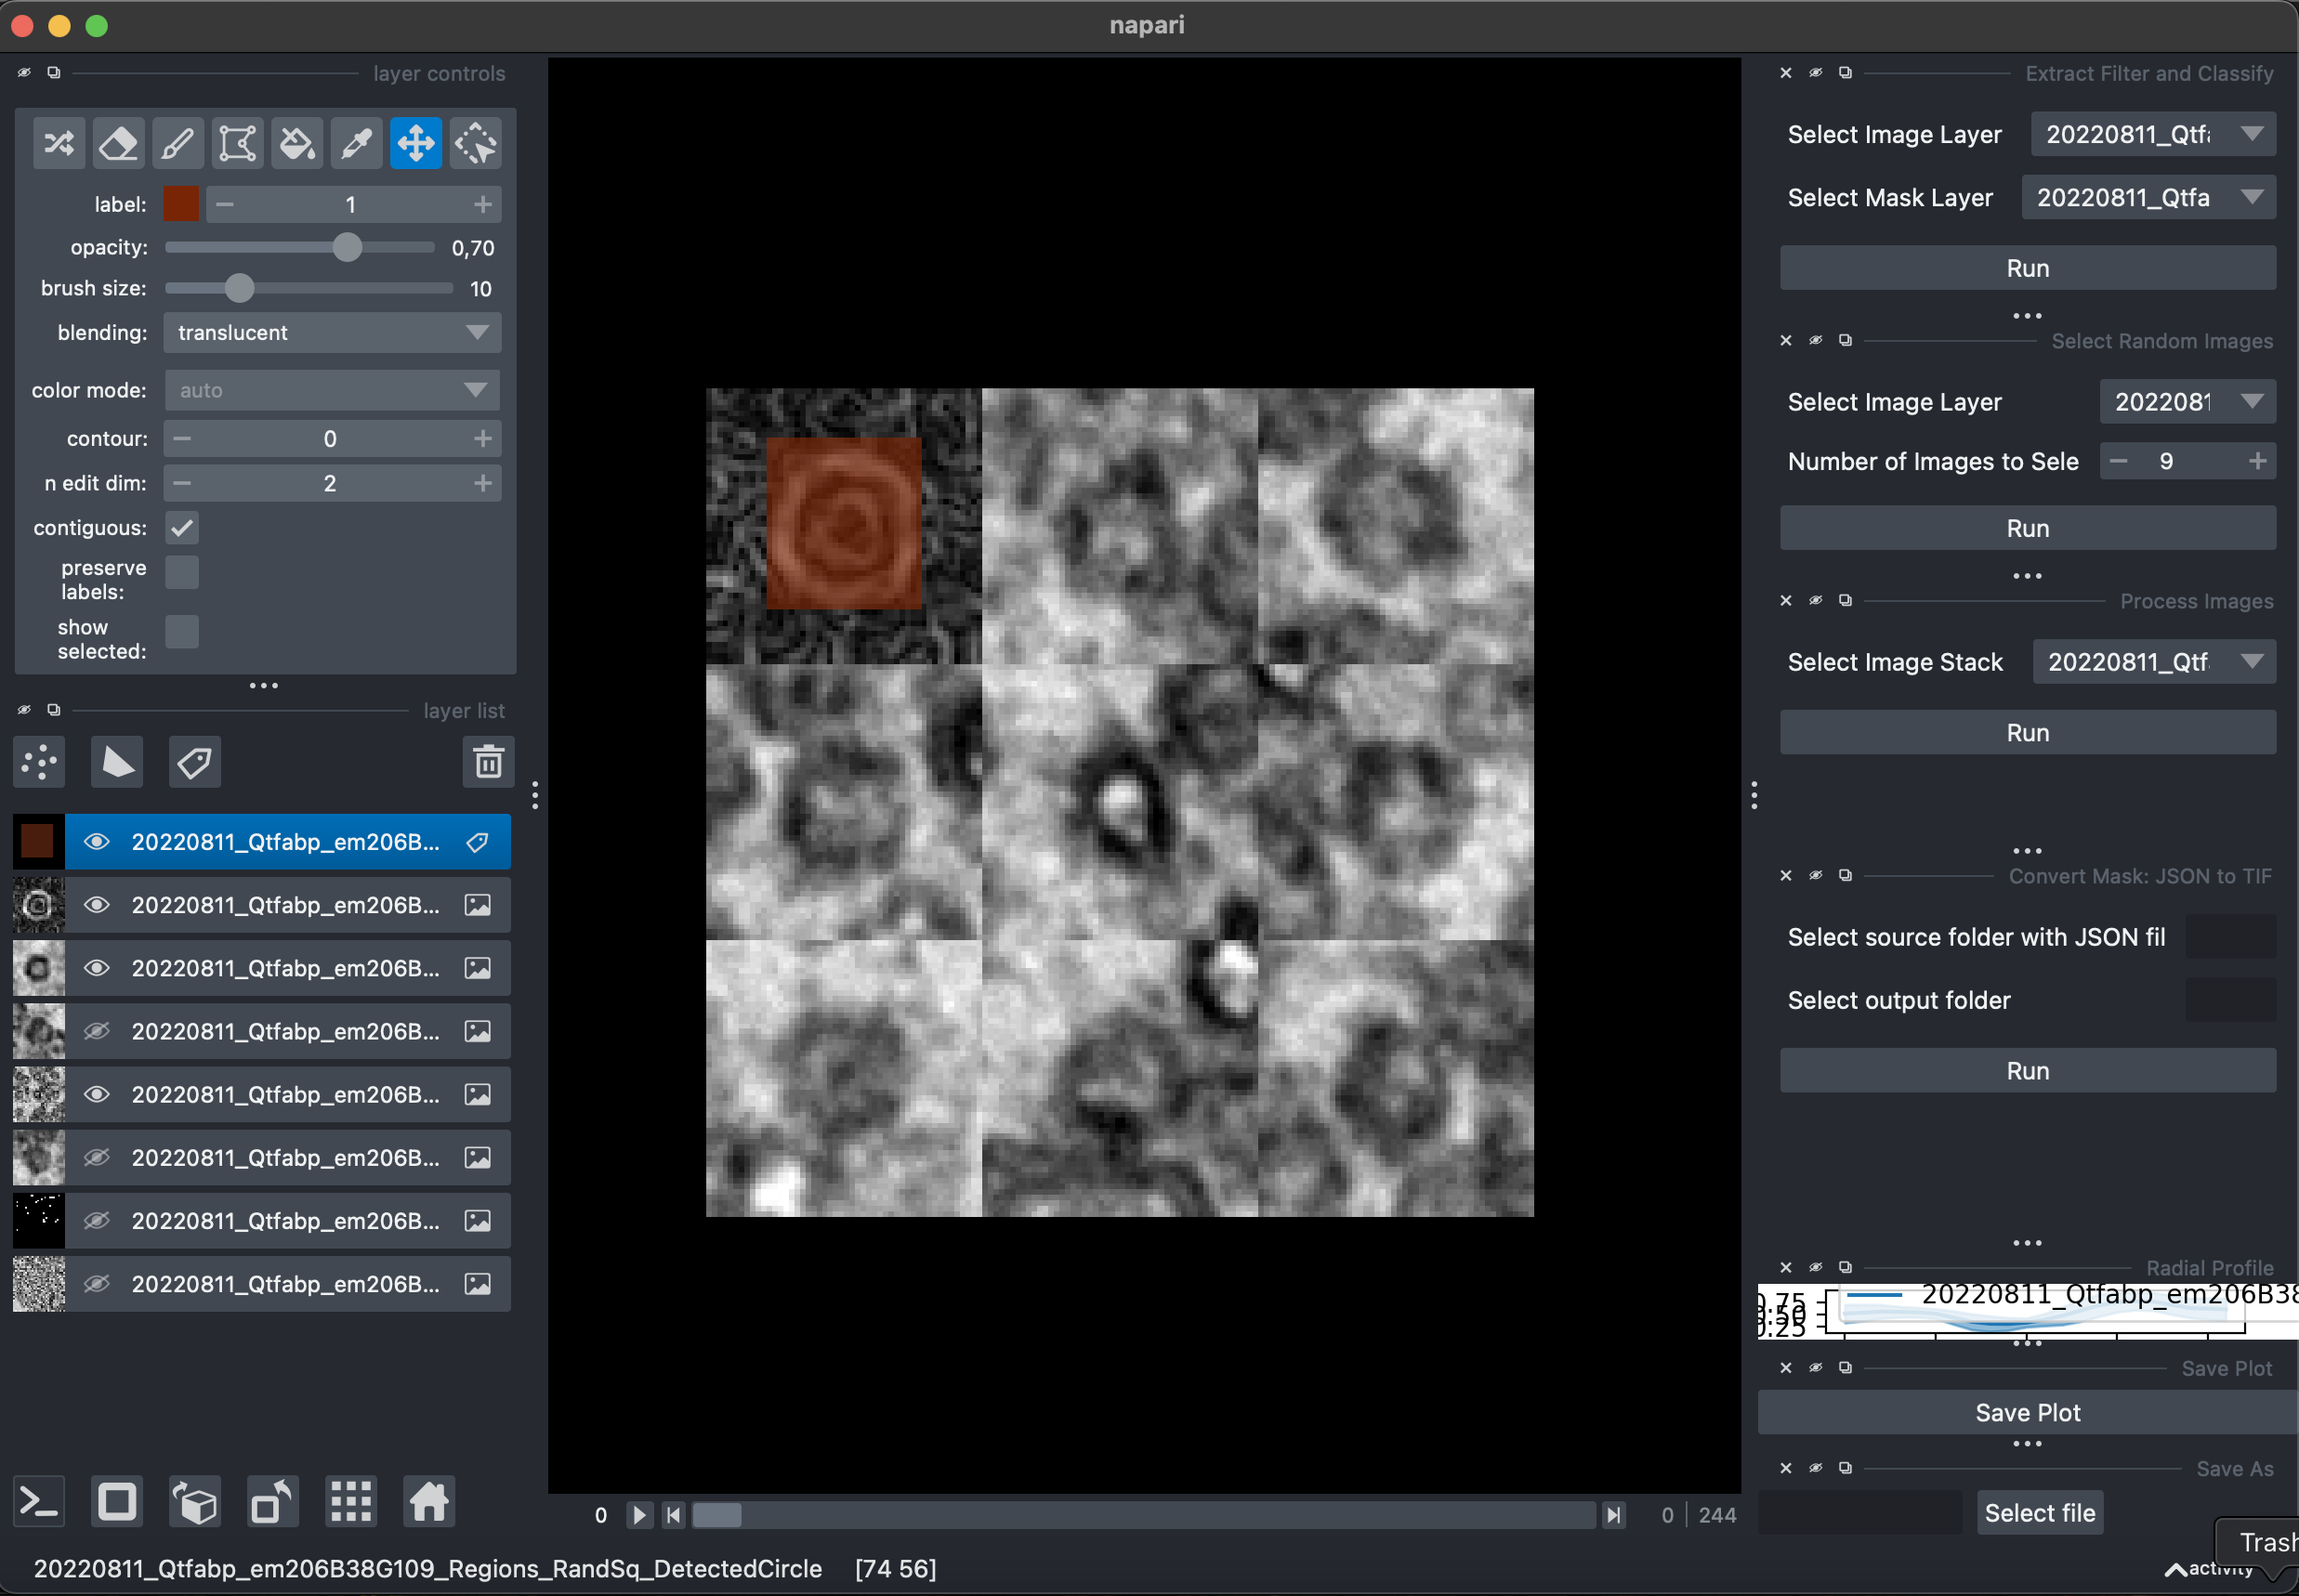Select the fill bucket tool
The image size is (2299, 1596).
(297, 143)
